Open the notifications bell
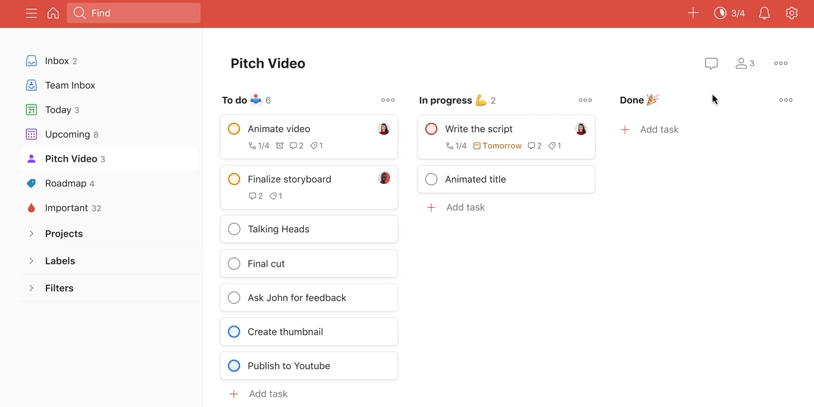 coord(764,13)
